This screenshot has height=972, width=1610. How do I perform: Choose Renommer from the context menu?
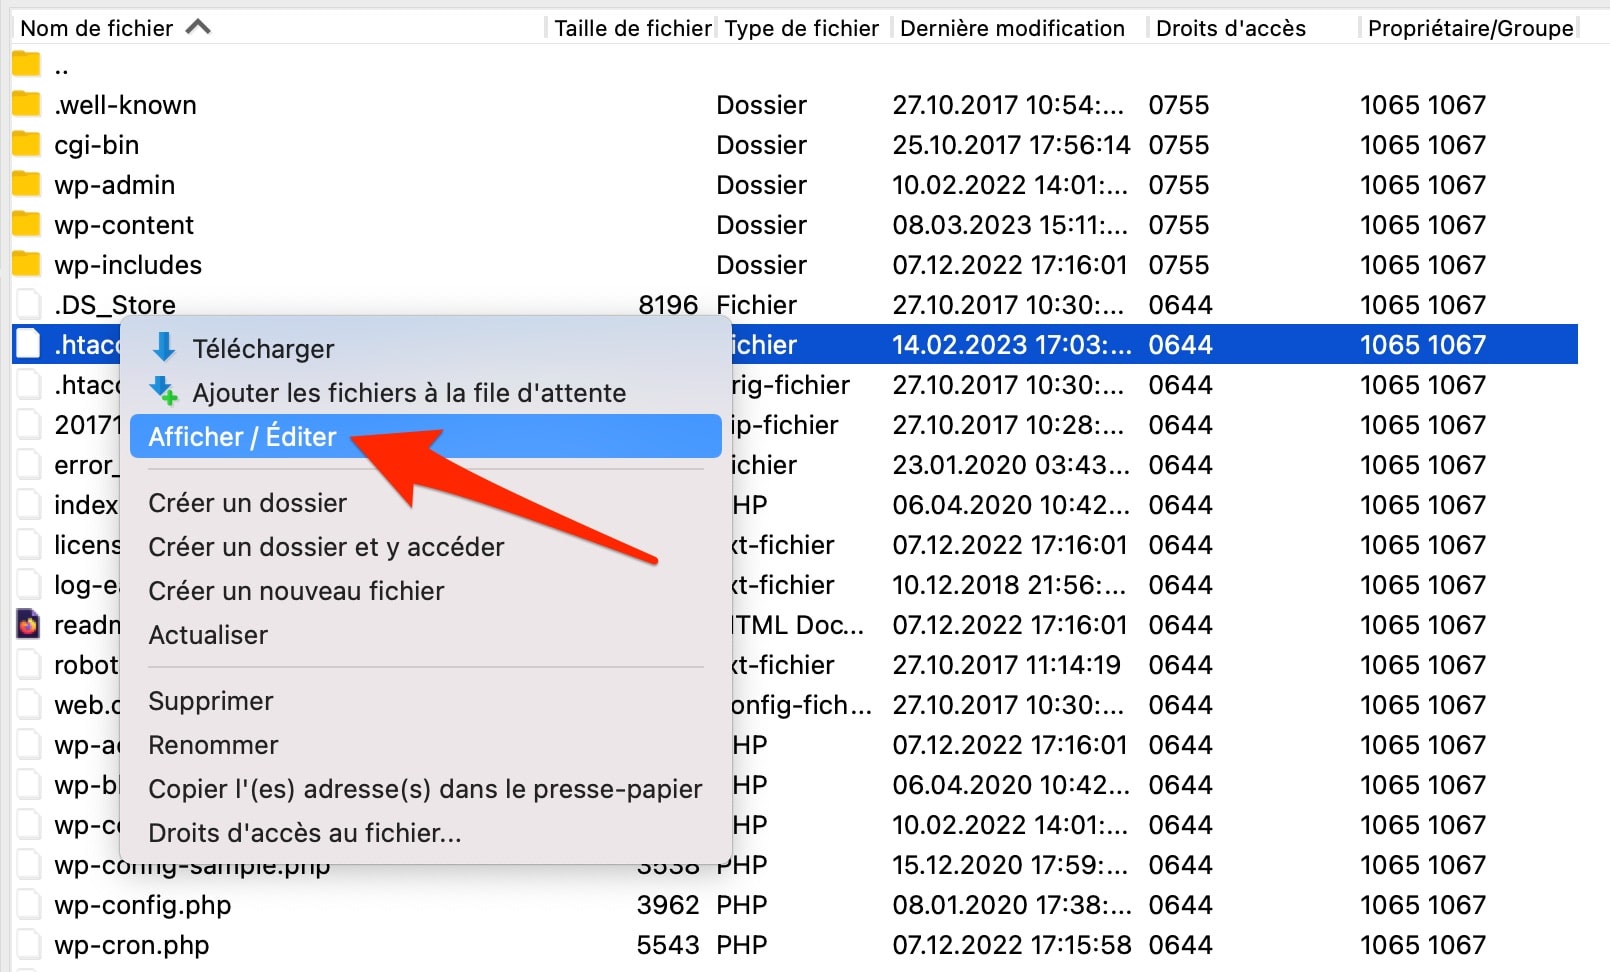426,744
